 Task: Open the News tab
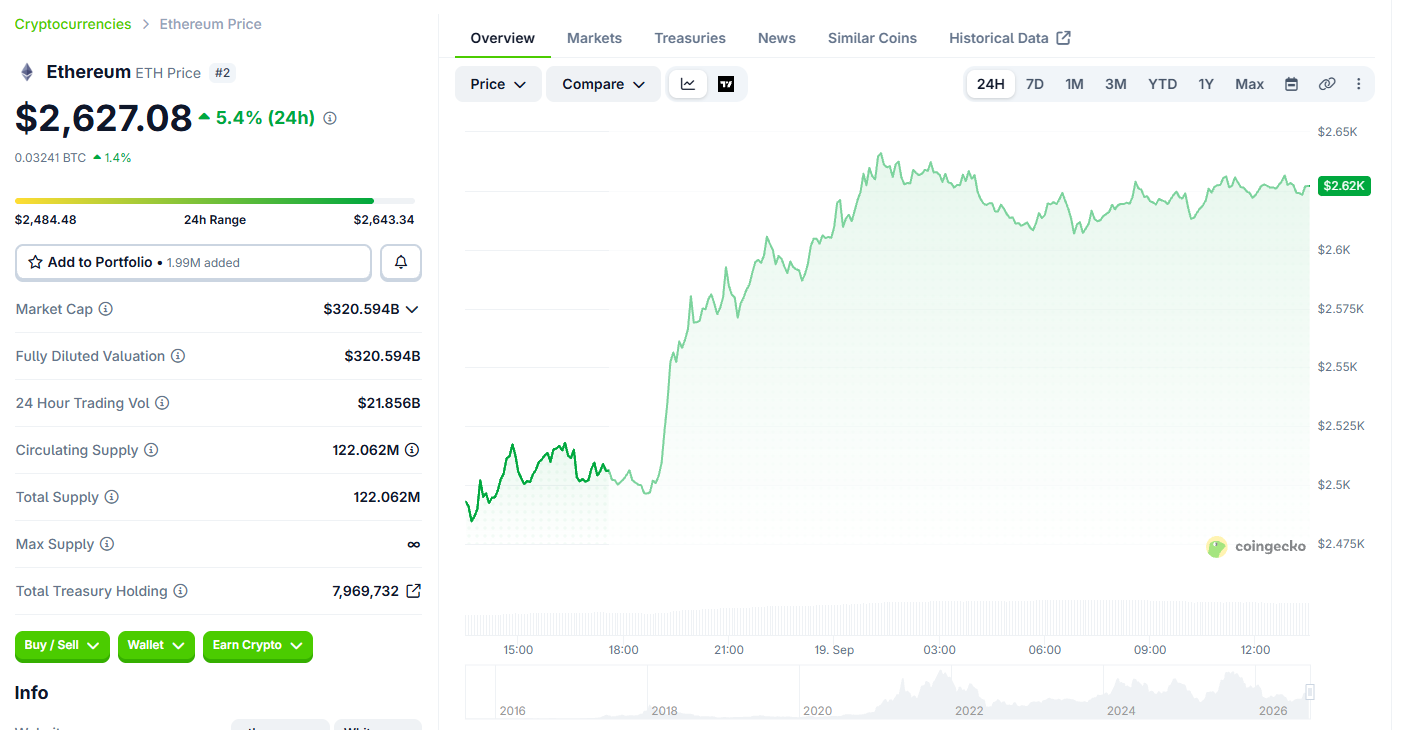pyautogui.click(x=777, y=38)
